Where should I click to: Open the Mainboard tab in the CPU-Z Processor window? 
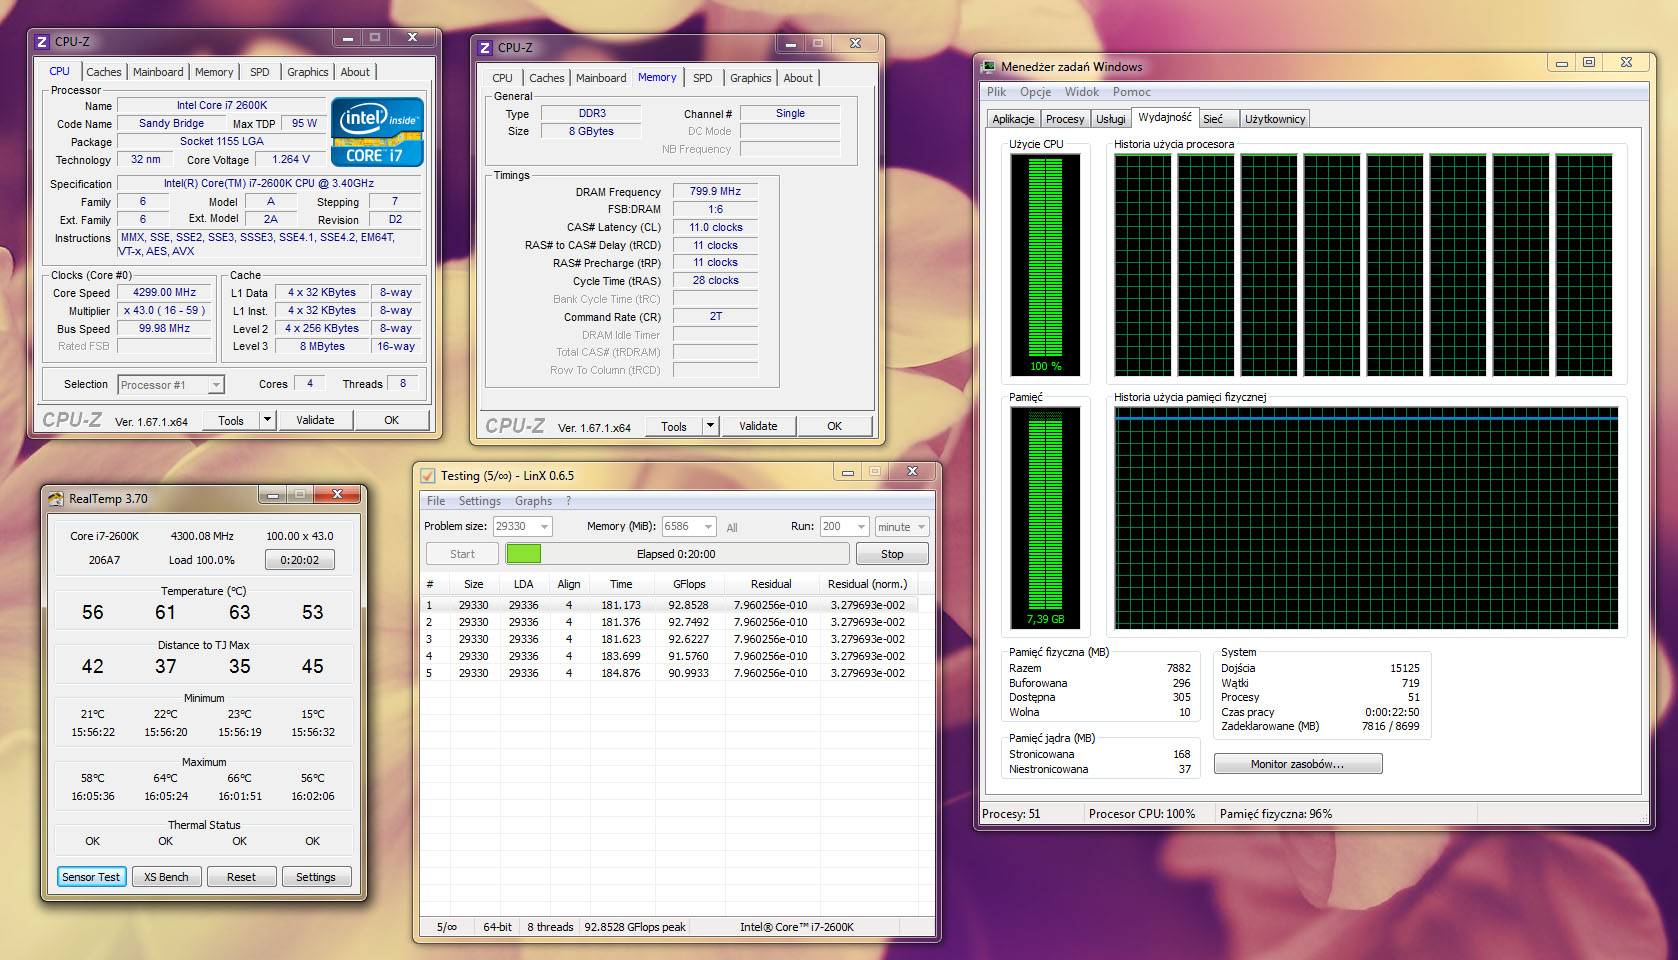coord(158,72)
